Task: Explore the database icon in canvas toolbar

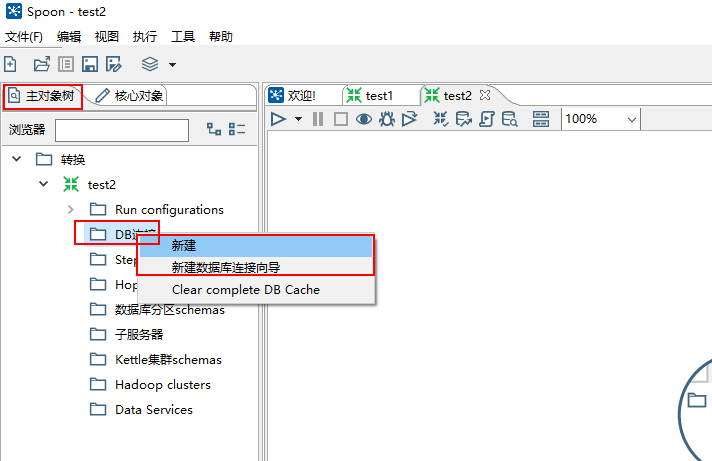Action: click(509, 119)
